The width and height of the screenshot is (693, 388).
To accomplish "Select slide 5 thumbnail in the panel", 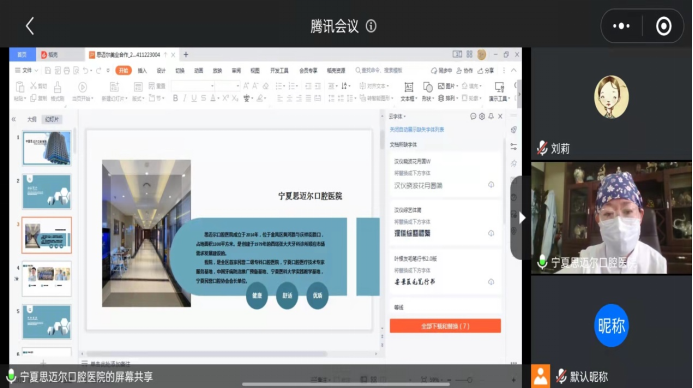I will click(x=46, y=321).
